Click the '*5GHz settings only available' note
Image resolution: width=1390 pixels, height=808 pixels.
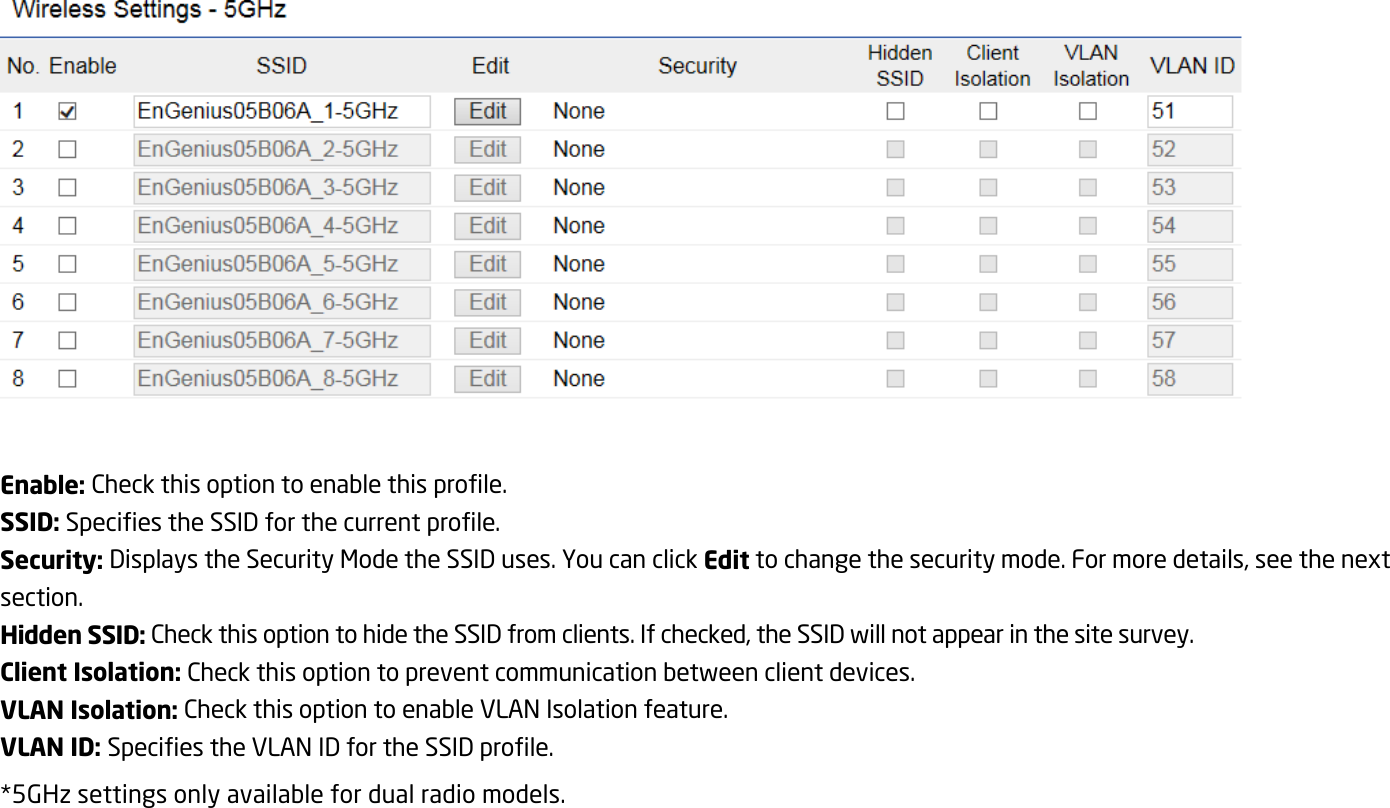[282, 796]
